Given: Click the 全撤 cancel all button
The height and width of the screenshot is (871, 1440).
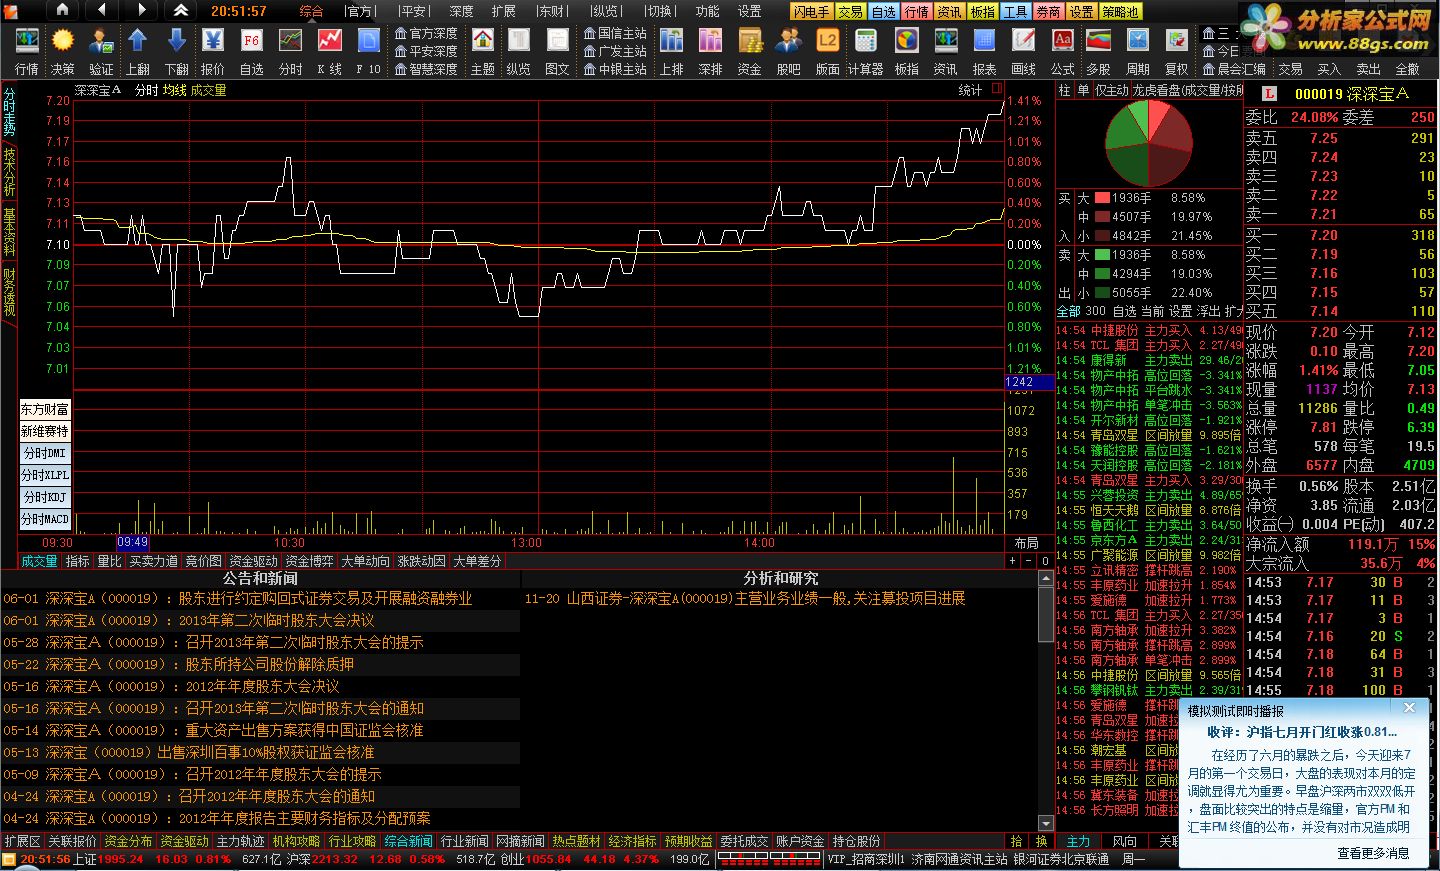Looking at the screenshot, I should click(1407, 69).
